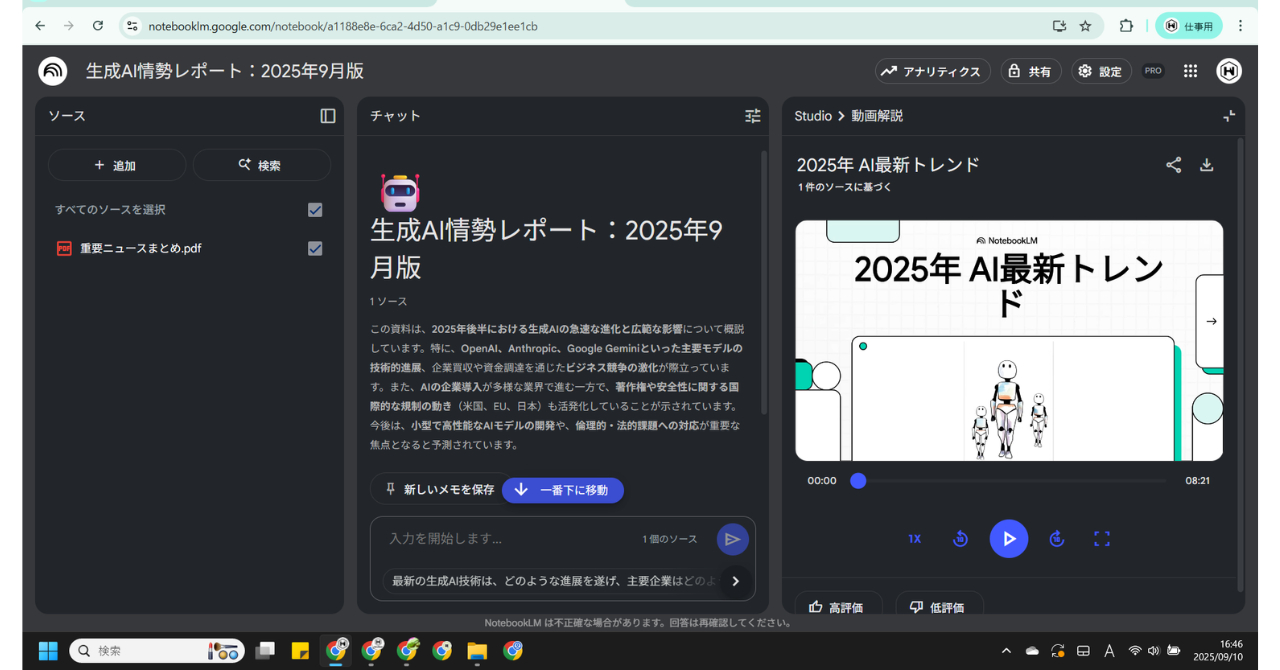1280x670 pixels.
Task: Open chat configuration settings in the chat panel
Action: point(752,116)
